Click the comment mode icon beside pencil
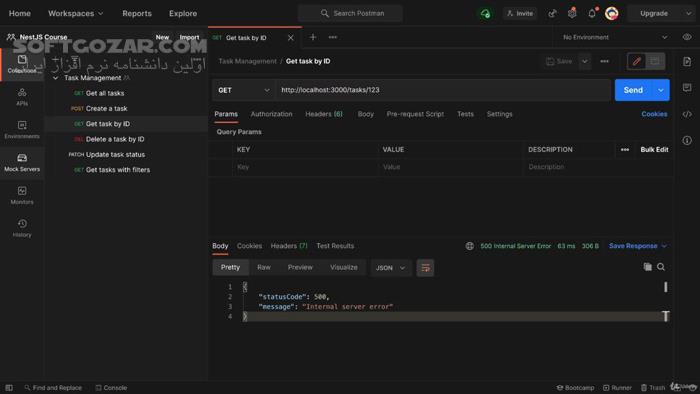Screen dimensions: 700x394 pyautogui.click(x=655, y=61)
